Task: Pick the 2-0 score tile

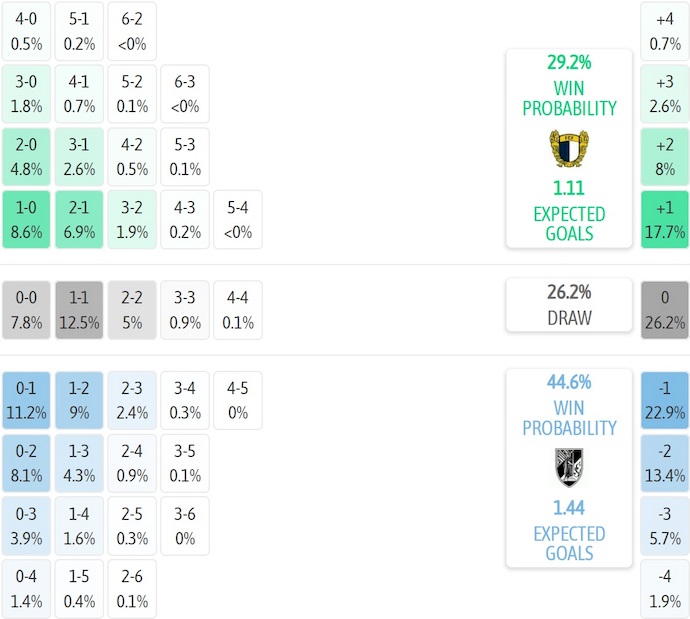Action: 26,157
